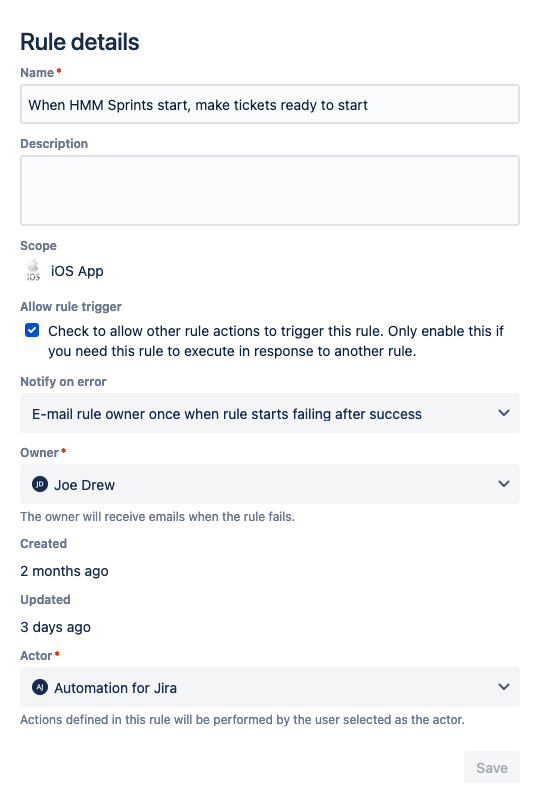Viewport: 545px width, 806px height.
Task: Click Joe Drew's JD avatar icon
Action: 40,484
